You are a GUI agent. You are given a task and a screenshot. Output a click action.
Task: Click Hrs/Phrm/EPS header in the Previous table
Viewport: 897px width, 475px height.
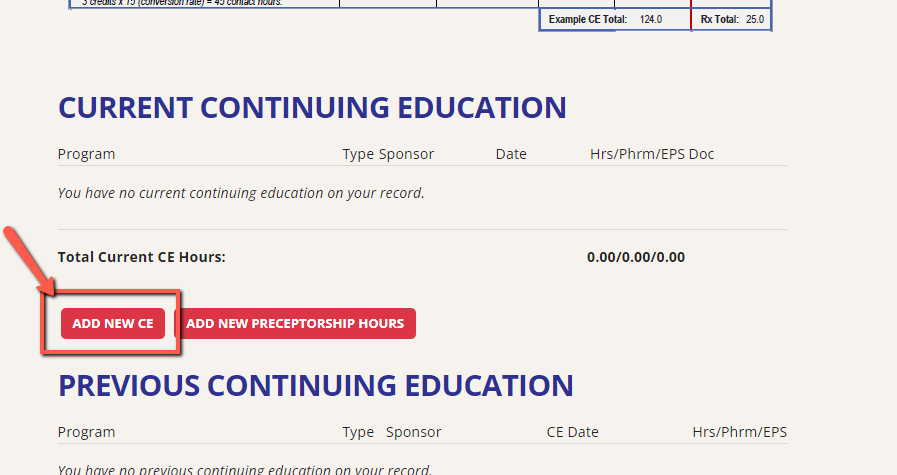coord(739,432)
